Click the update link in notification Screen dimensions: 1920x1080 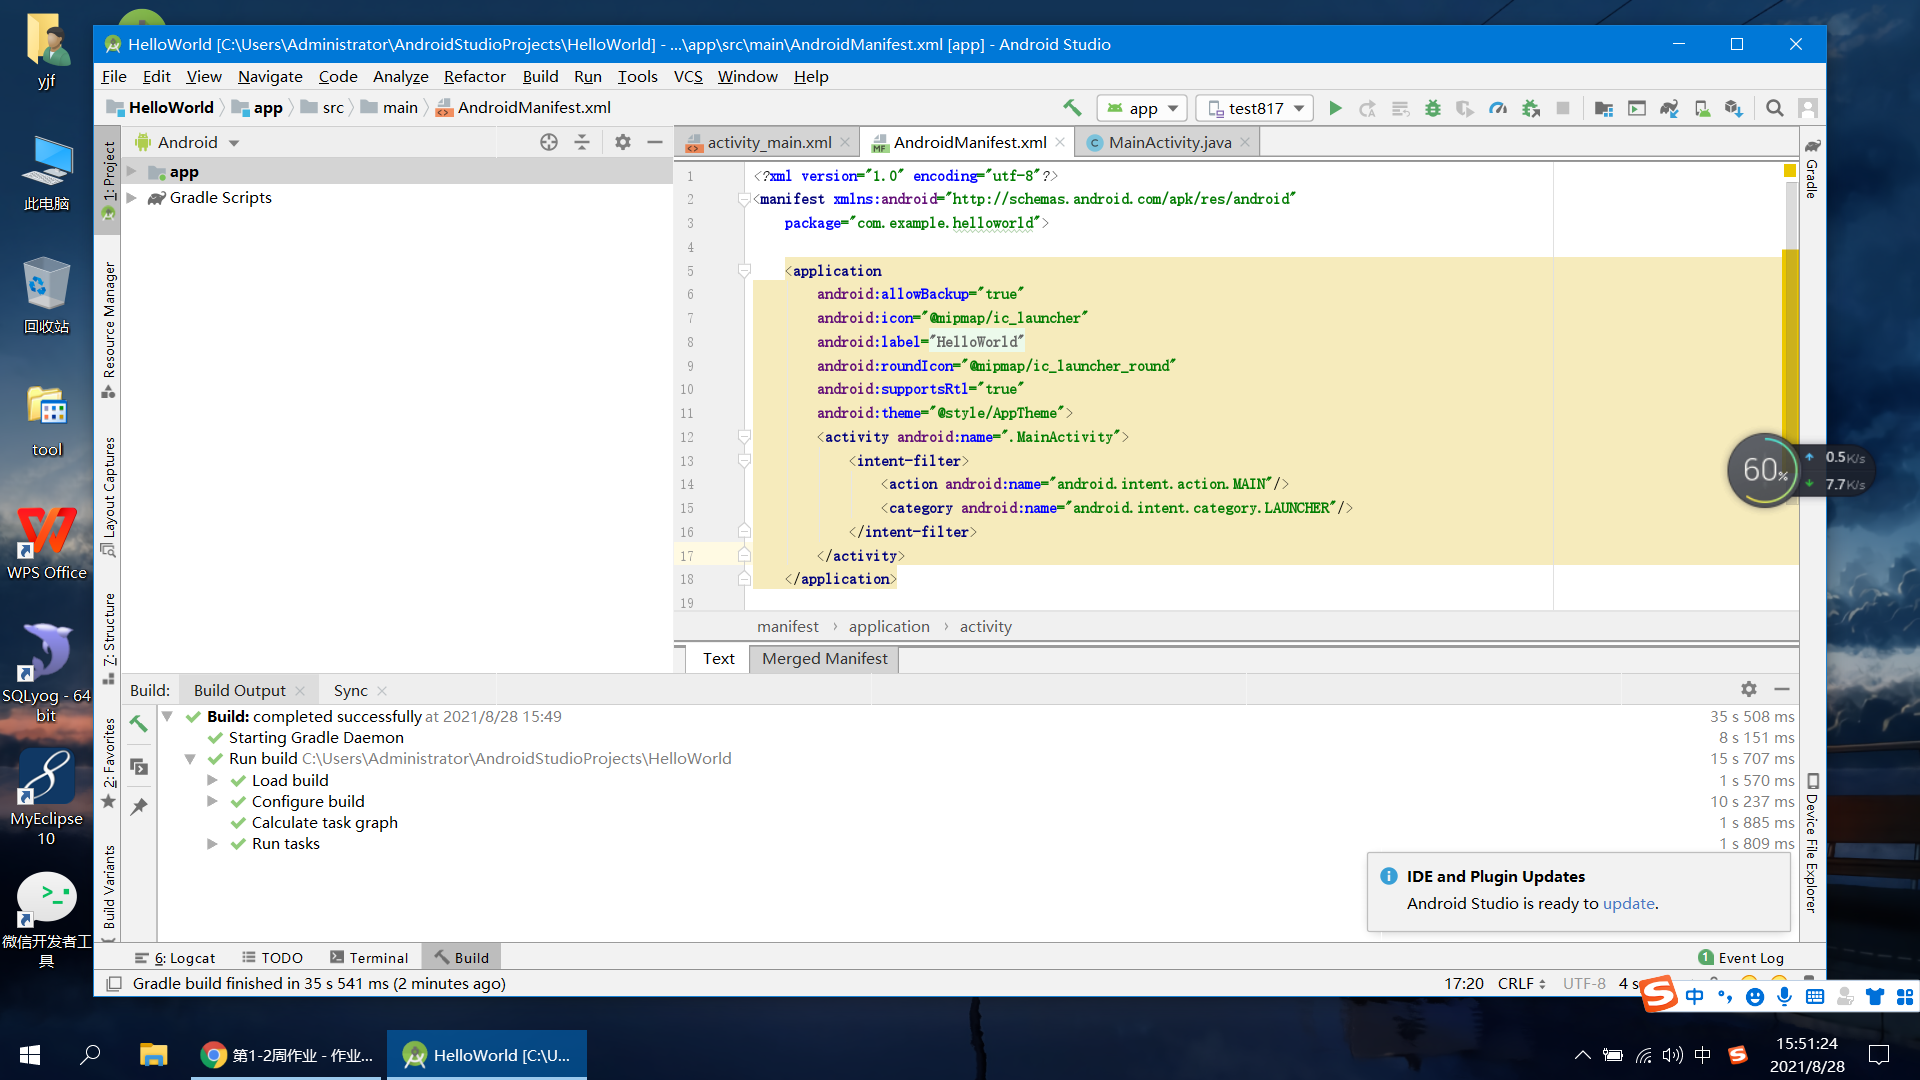click(x=1628, y=903)
